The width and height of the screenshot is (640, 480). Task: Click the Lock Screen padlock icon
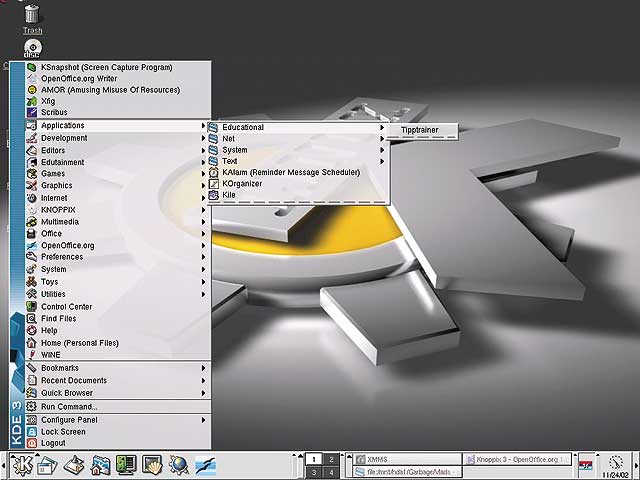[31, 432]
